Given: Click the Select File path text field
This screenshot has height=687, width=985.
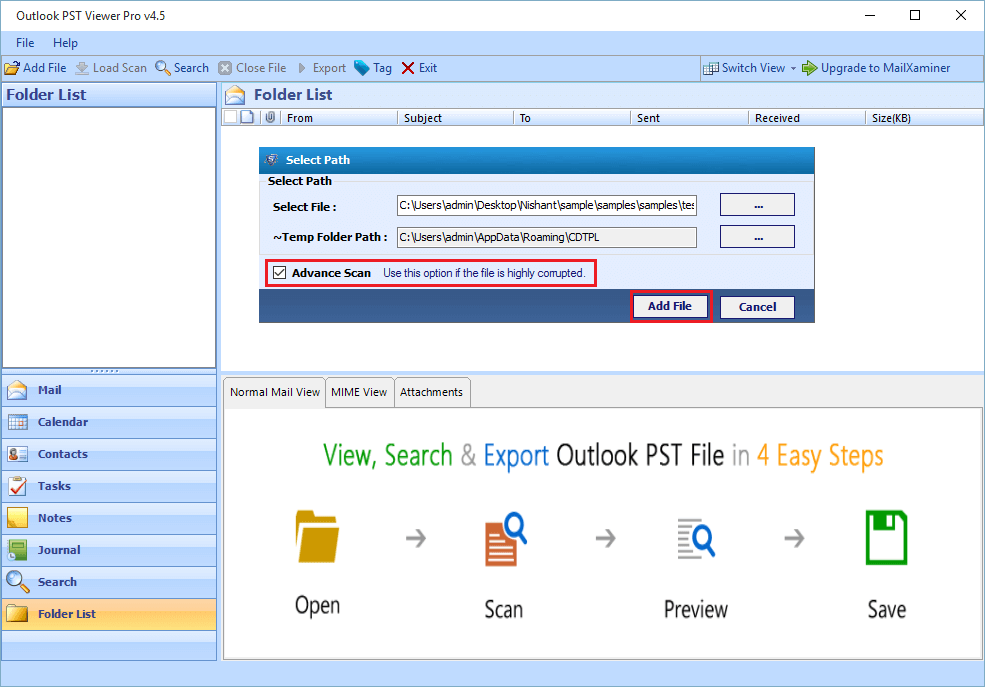Looking at the screenshot, I should [x=546, y=205].
